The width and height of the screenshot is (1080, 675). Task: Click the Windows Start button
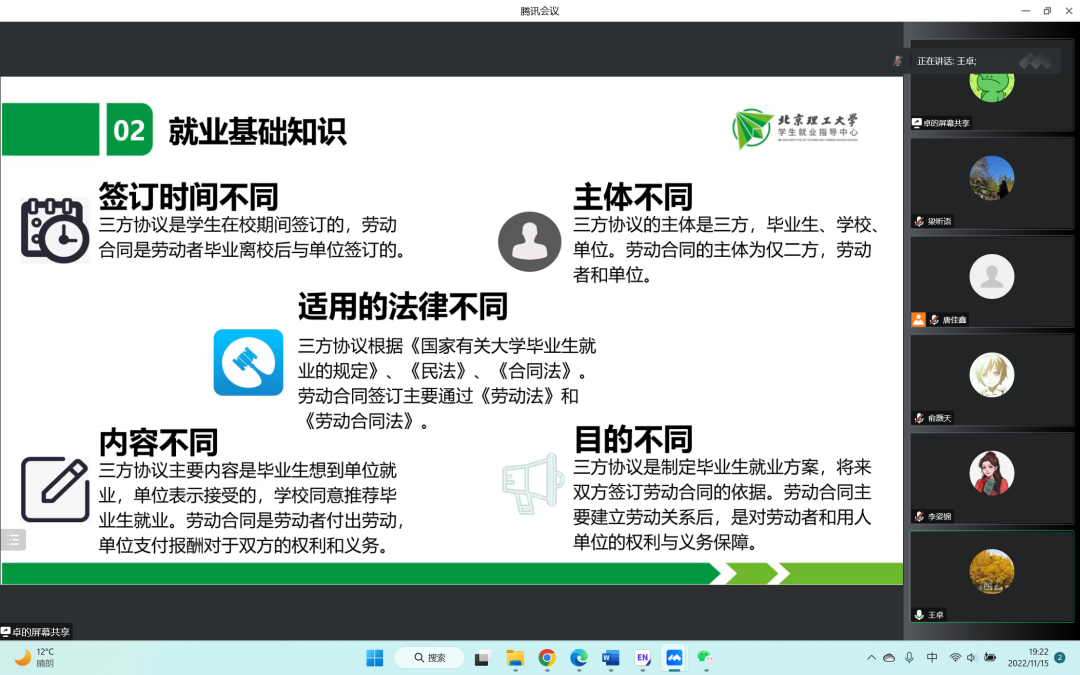click(x=374, y=658)
